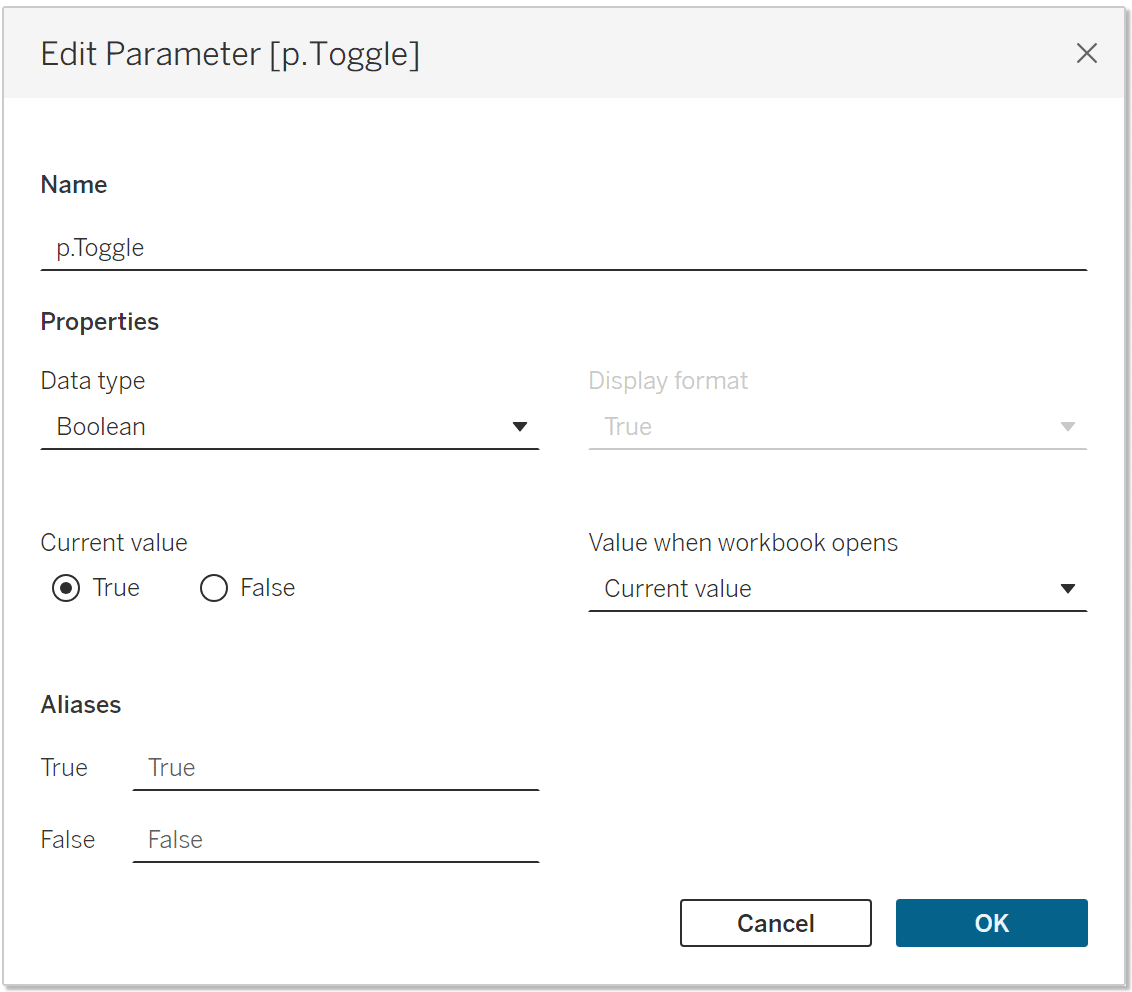Click the True alias input field
Screen dimensions: 1132x992
coord(336,768)
